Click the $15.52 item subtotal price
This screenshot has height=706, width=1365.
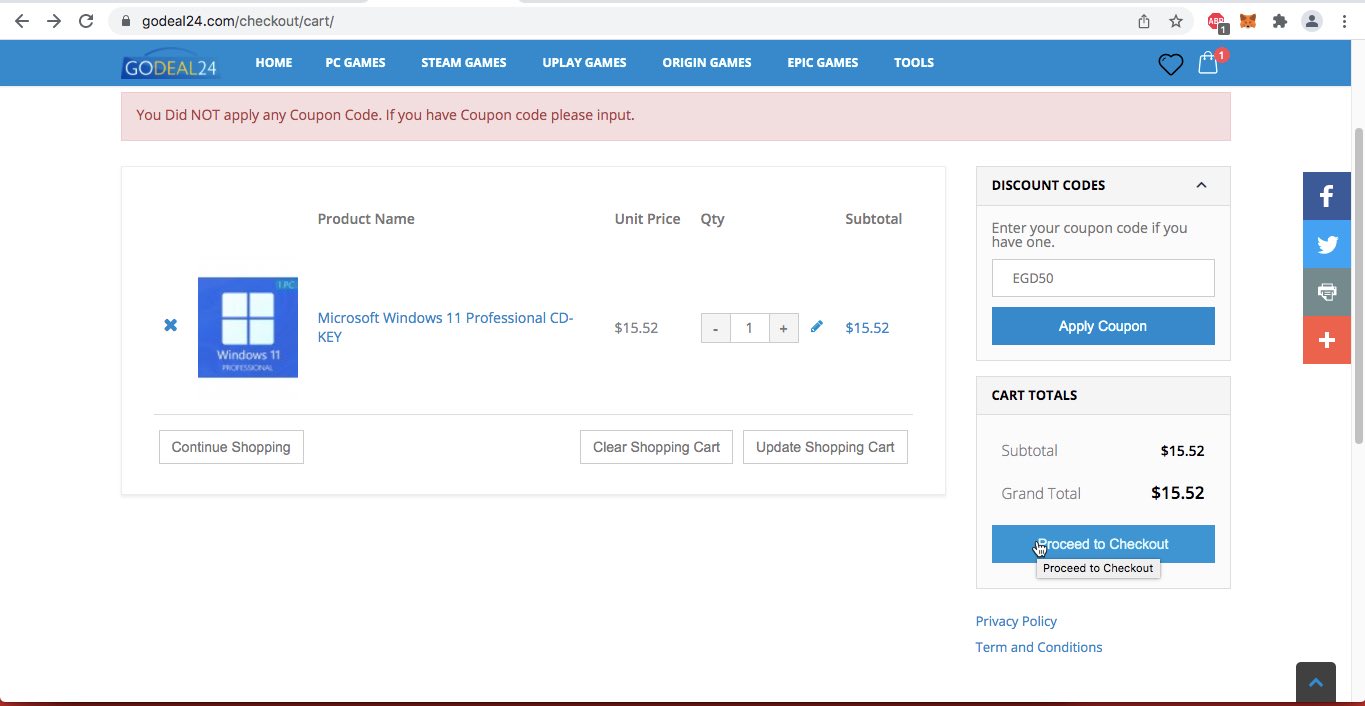coord(867,327)
